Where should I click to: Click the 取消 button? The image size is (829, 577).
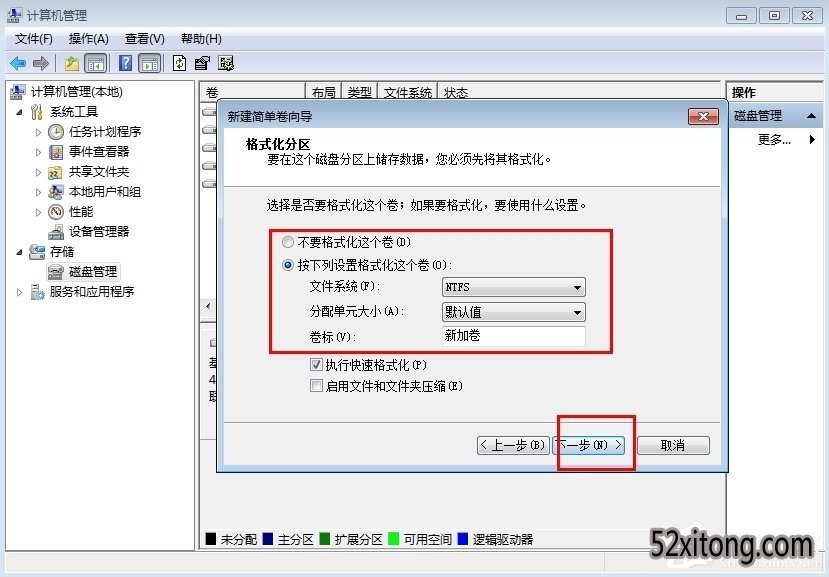[x=673, y=445]
